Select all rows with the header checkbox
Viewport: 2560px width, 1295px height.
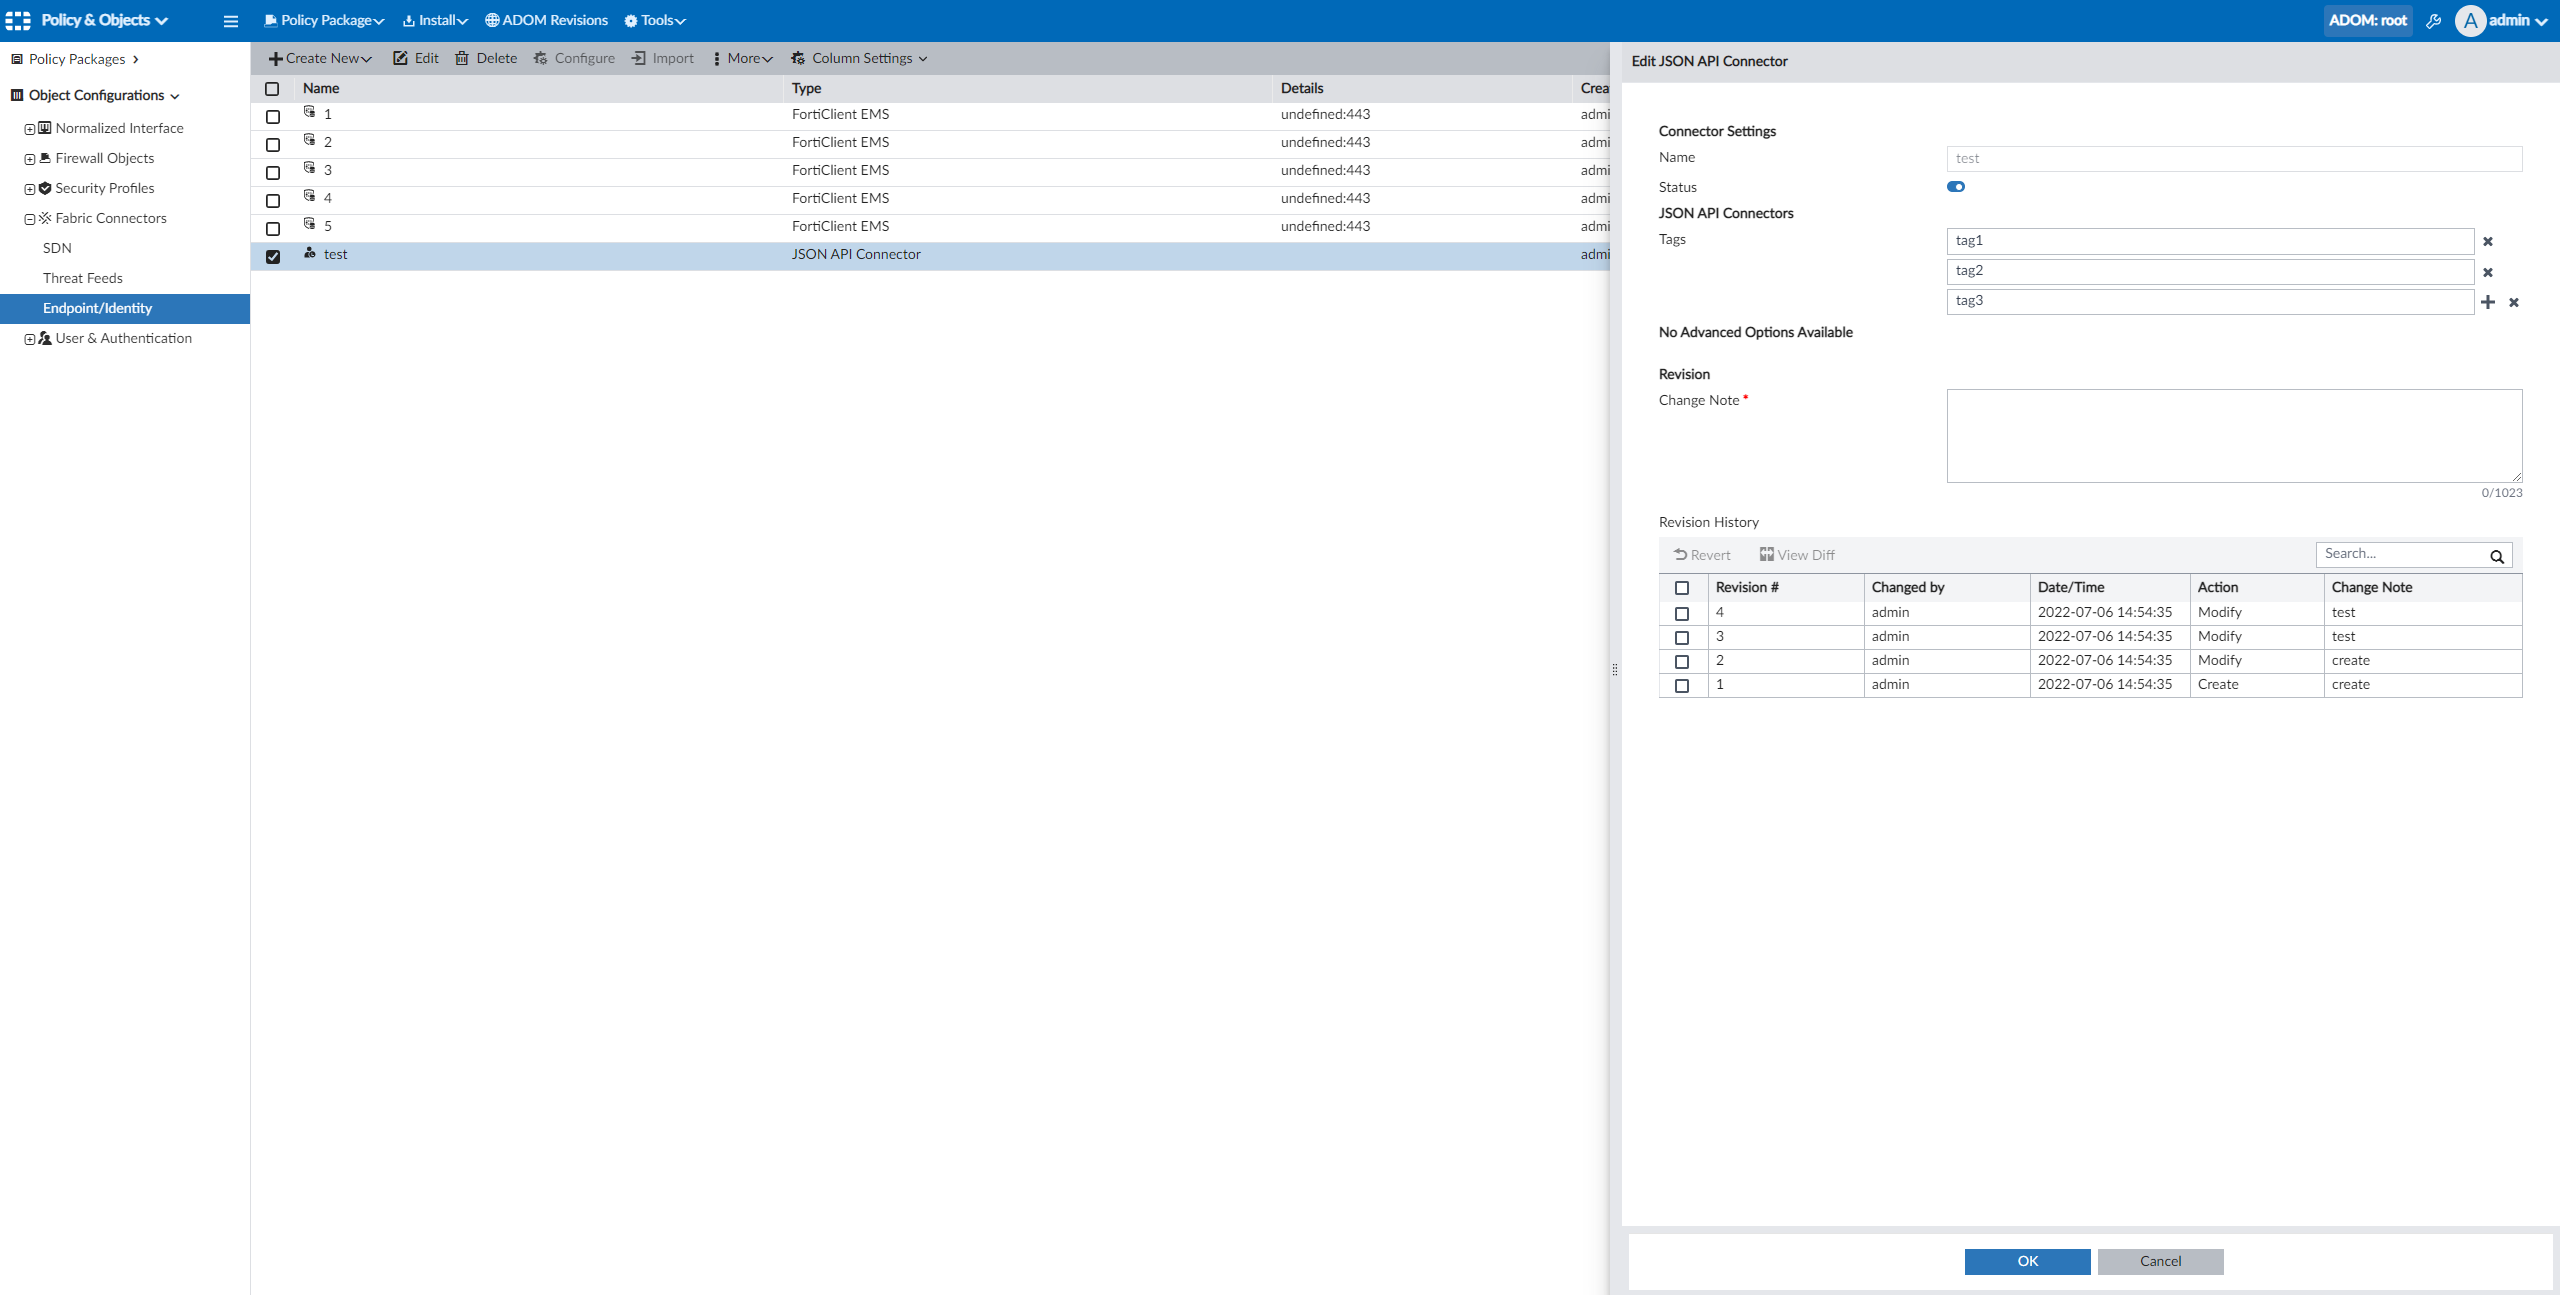(272, 89)
